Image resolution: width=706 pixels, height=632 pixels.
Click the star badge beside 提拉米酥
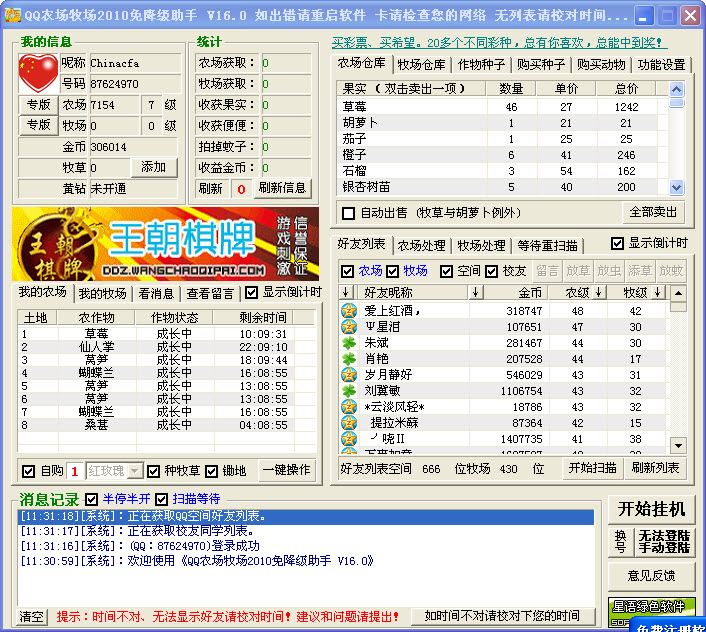coord(348,423)
